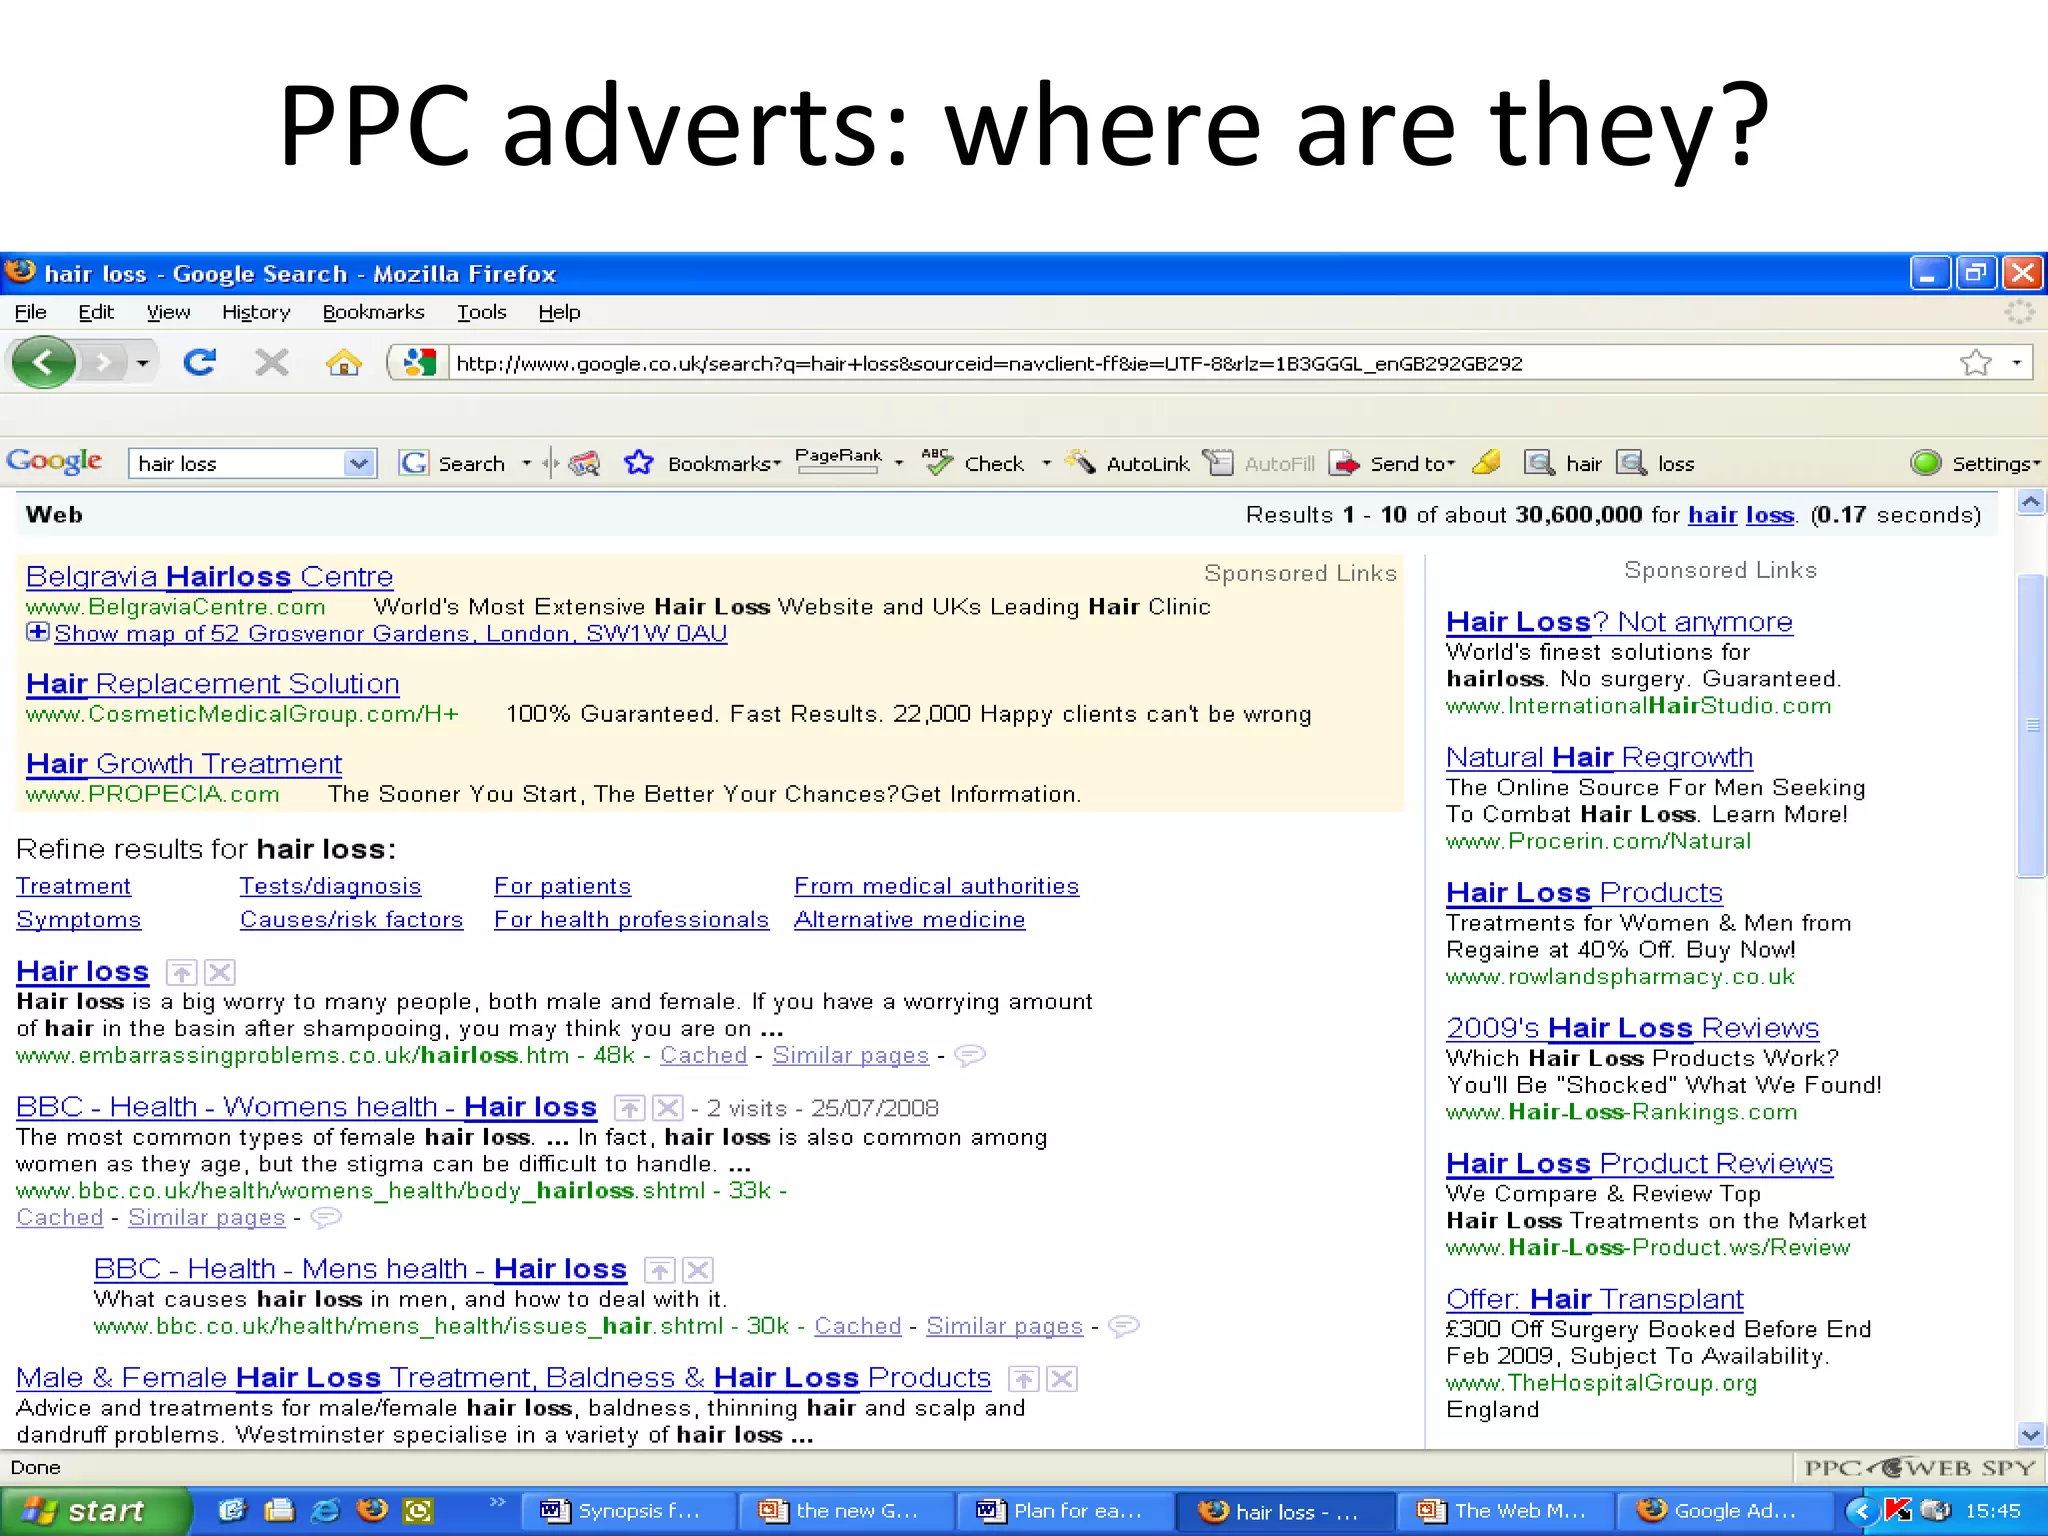Click the Google toolbar 'hair loss' search field
This screenshot has height=1536, width=2048.
coord(238,463)
